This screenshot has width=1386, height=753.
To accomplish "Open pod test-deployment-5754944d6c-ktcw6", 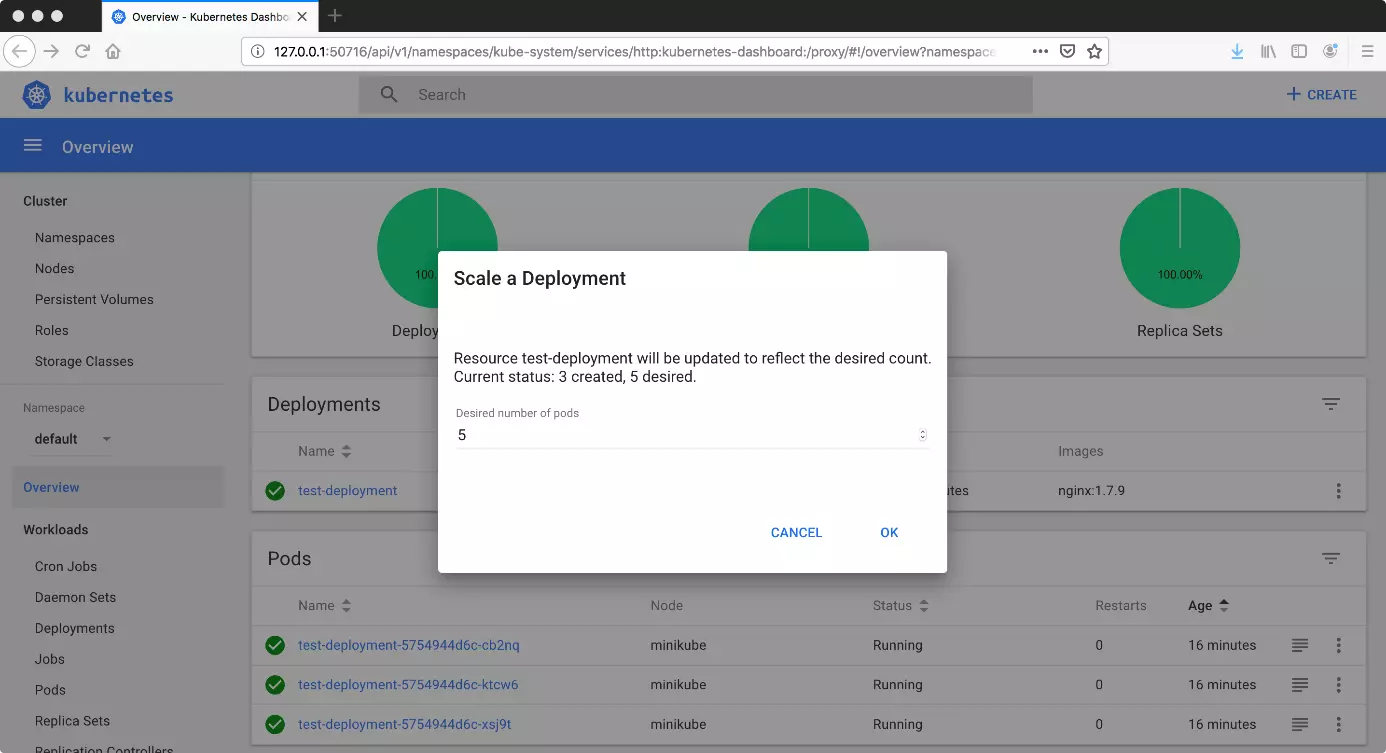I will (x=408, y=685).
